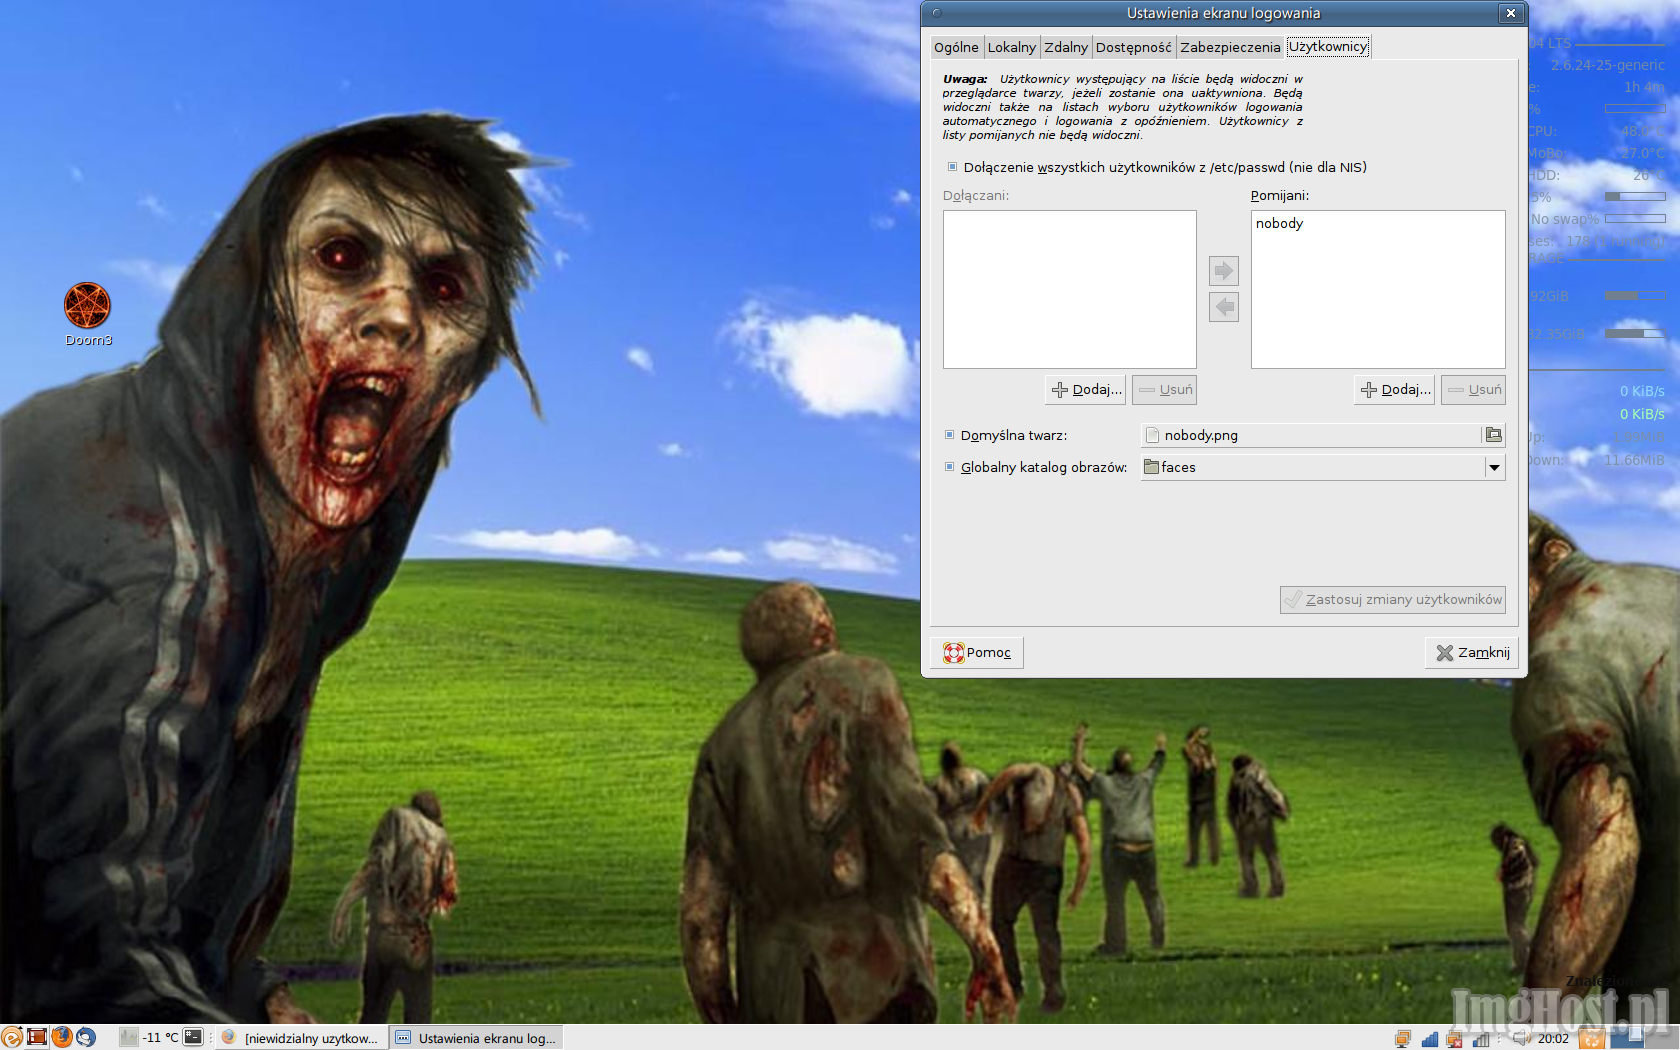The image size is (1680, 1050).
Task: Switch to the Zdalny tab
Action: point(1066,47)
